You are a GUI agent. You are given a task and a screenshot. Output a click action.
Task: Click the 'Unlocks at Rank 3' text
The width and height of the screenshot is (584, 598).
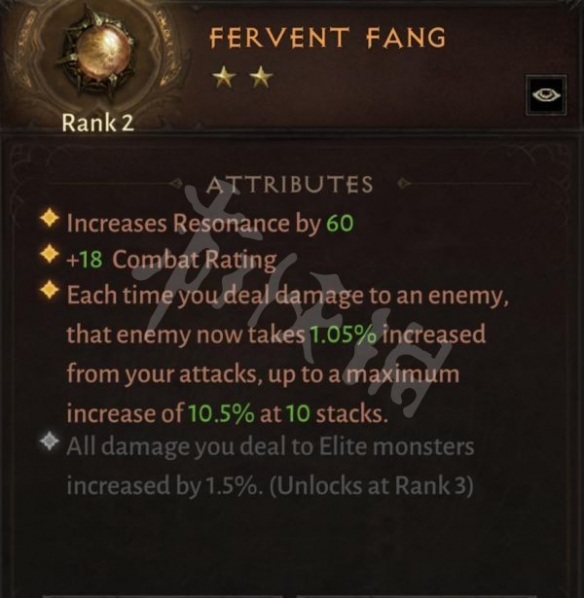coord(372,485)
